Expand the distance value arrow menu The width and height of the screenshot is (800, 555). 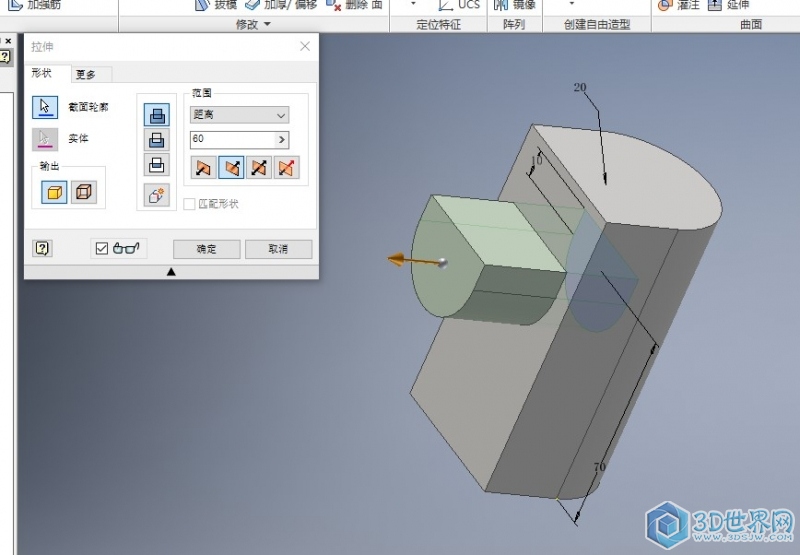click(x=281, y=140)
